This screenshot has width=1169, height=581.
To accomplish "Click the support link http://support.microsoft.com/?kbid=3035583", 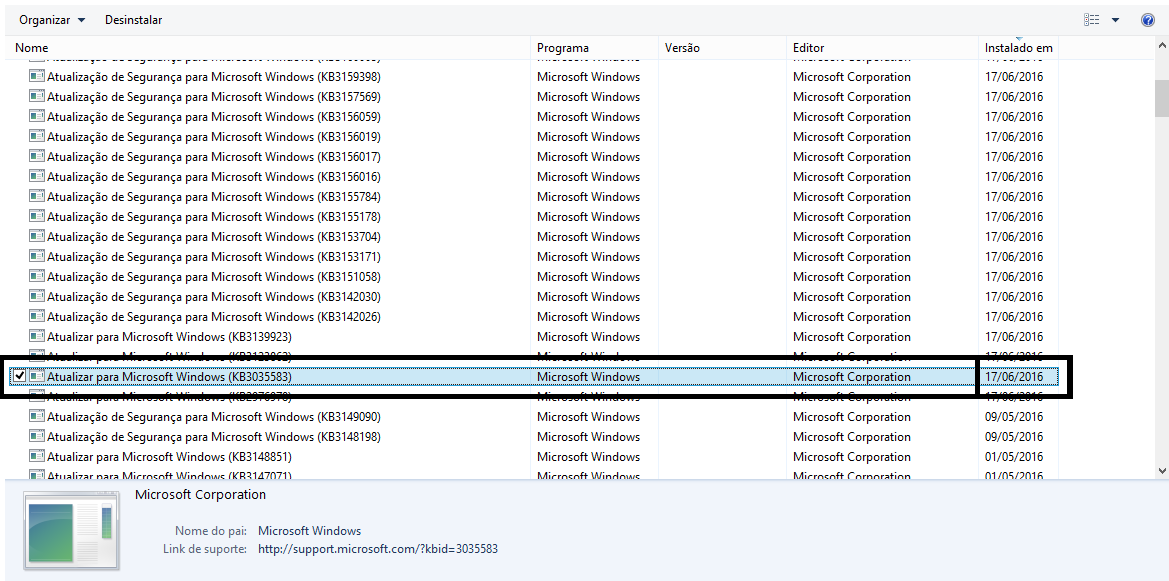I will 378,549.
